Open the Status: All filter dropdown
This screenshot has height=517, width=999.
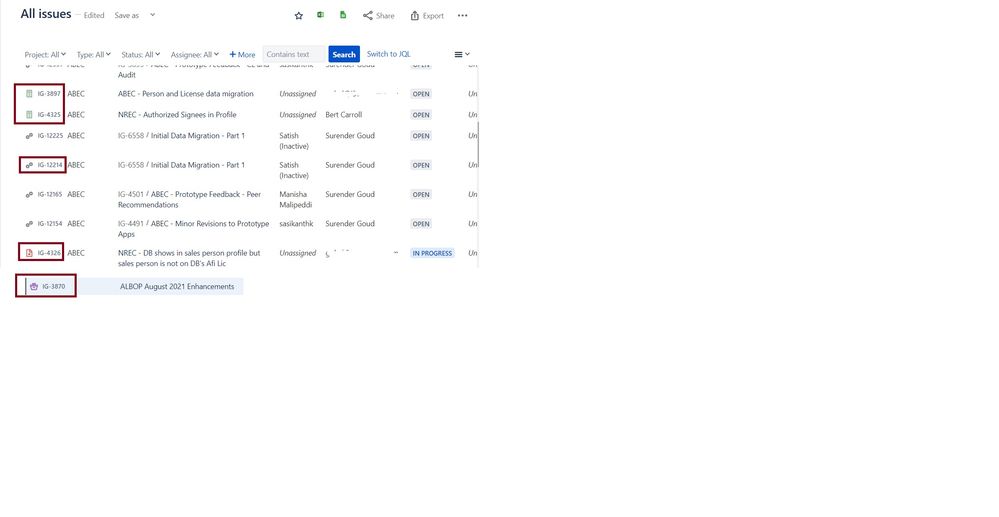(141, 54)
